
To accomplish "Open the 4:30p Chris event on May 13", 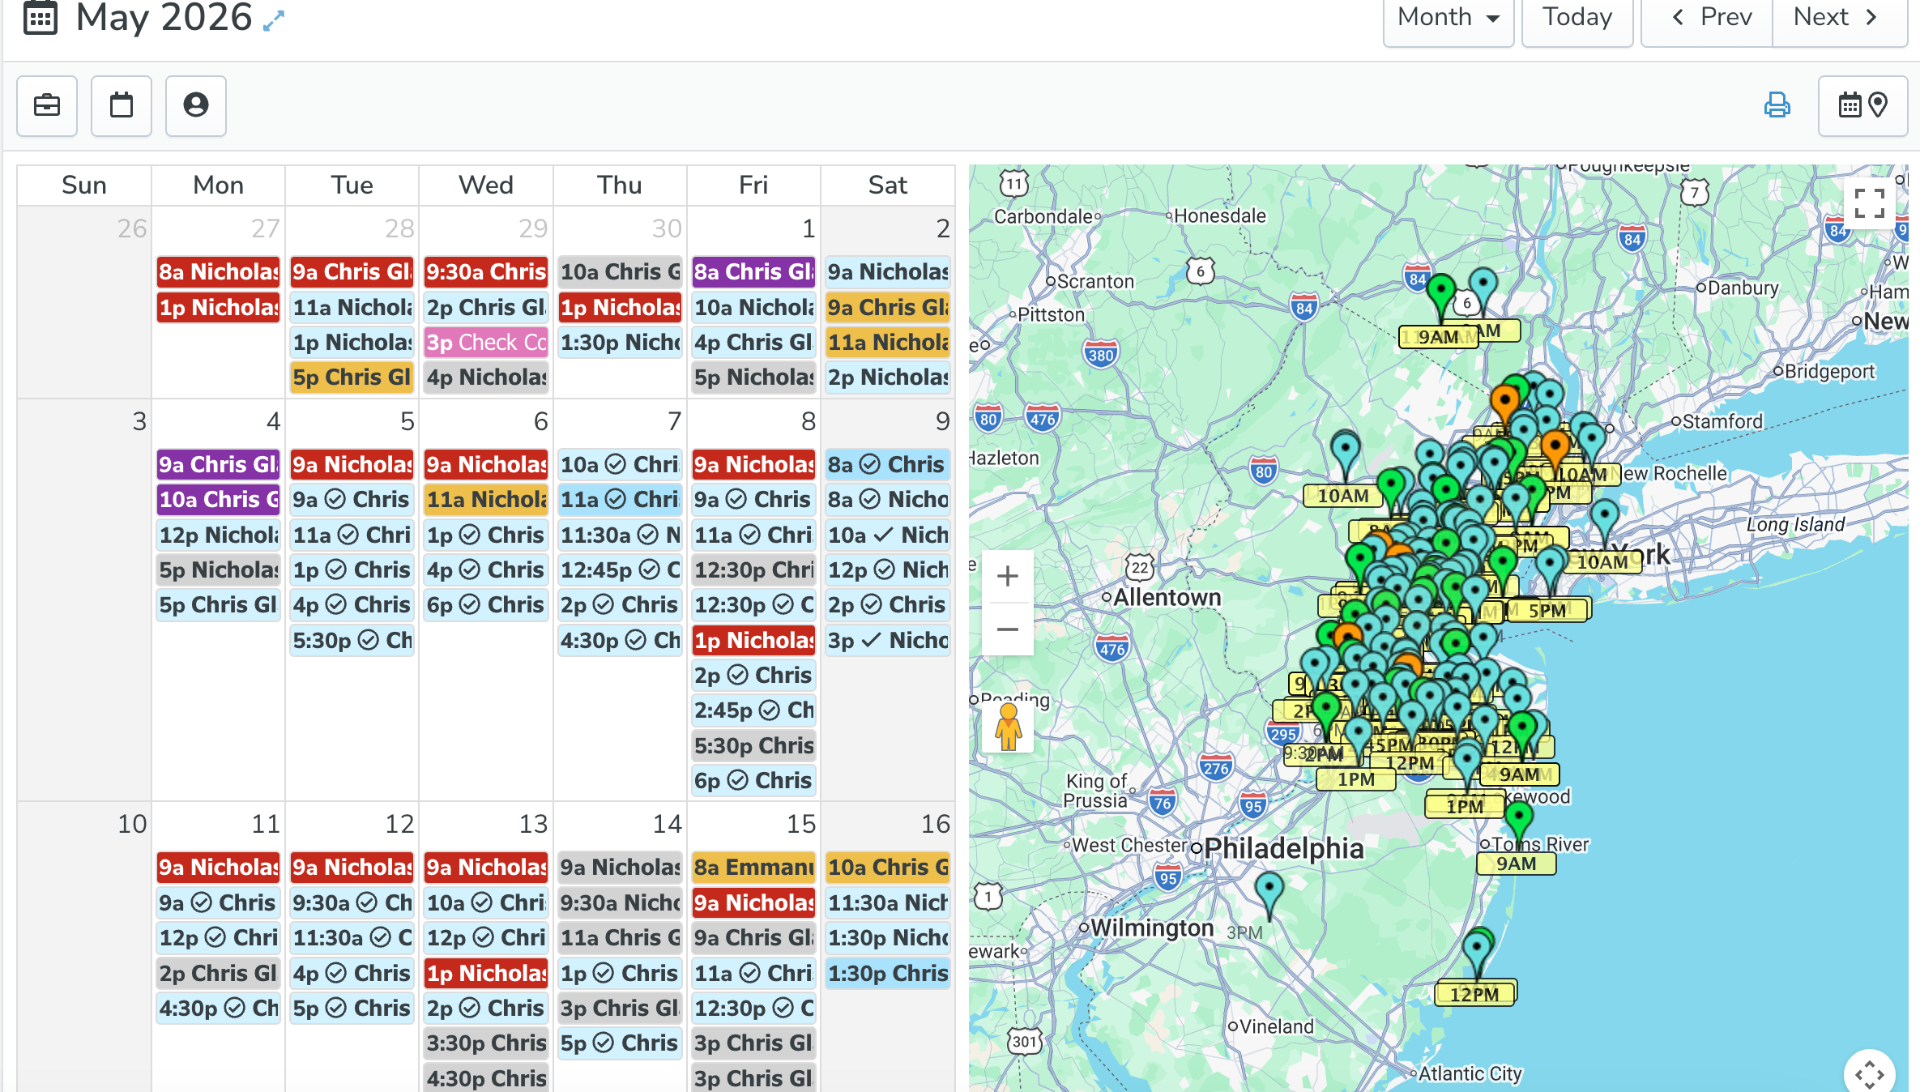I will pos(486,1079).
